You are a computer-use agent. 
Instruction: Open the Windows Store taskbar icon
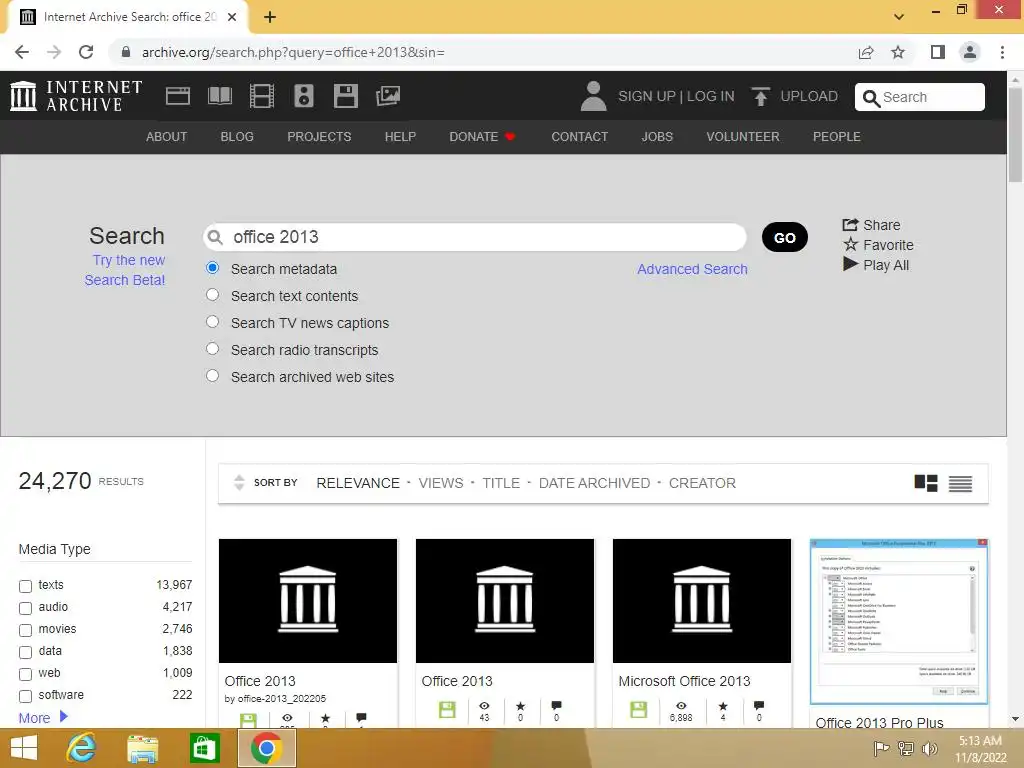pos(204,748)
